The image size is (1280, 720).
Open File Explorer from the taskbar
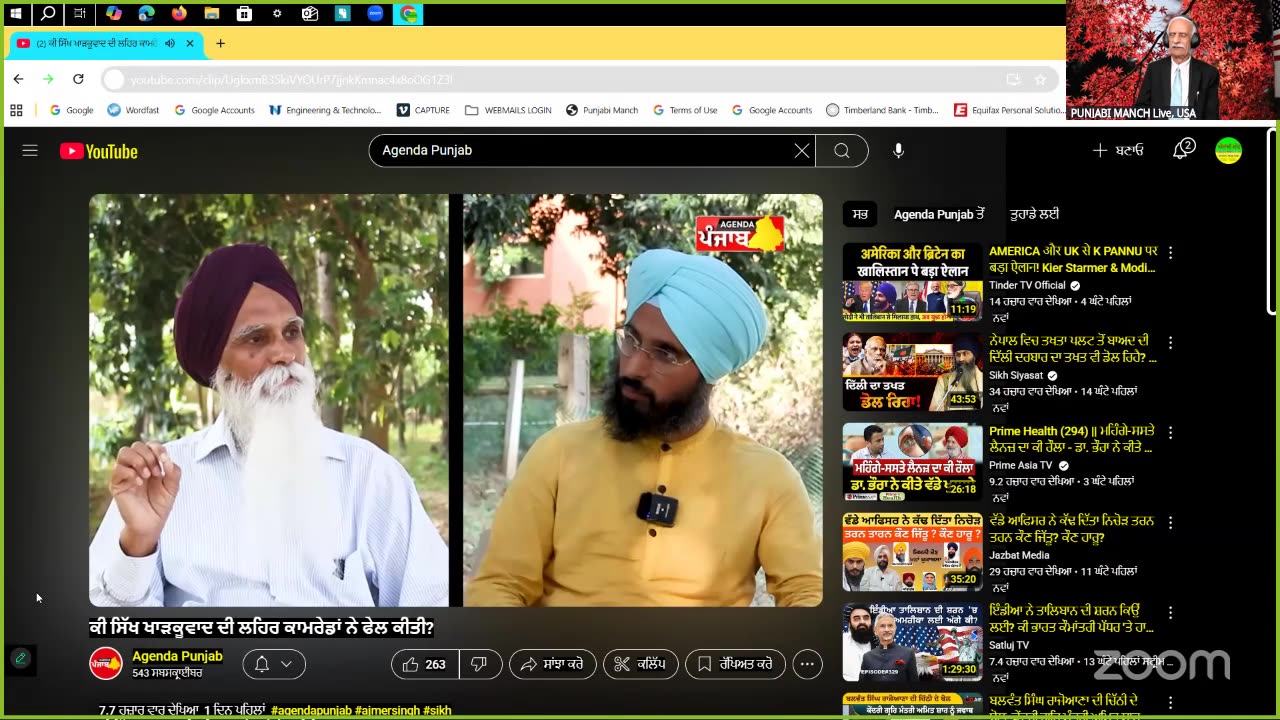(211, 14)
